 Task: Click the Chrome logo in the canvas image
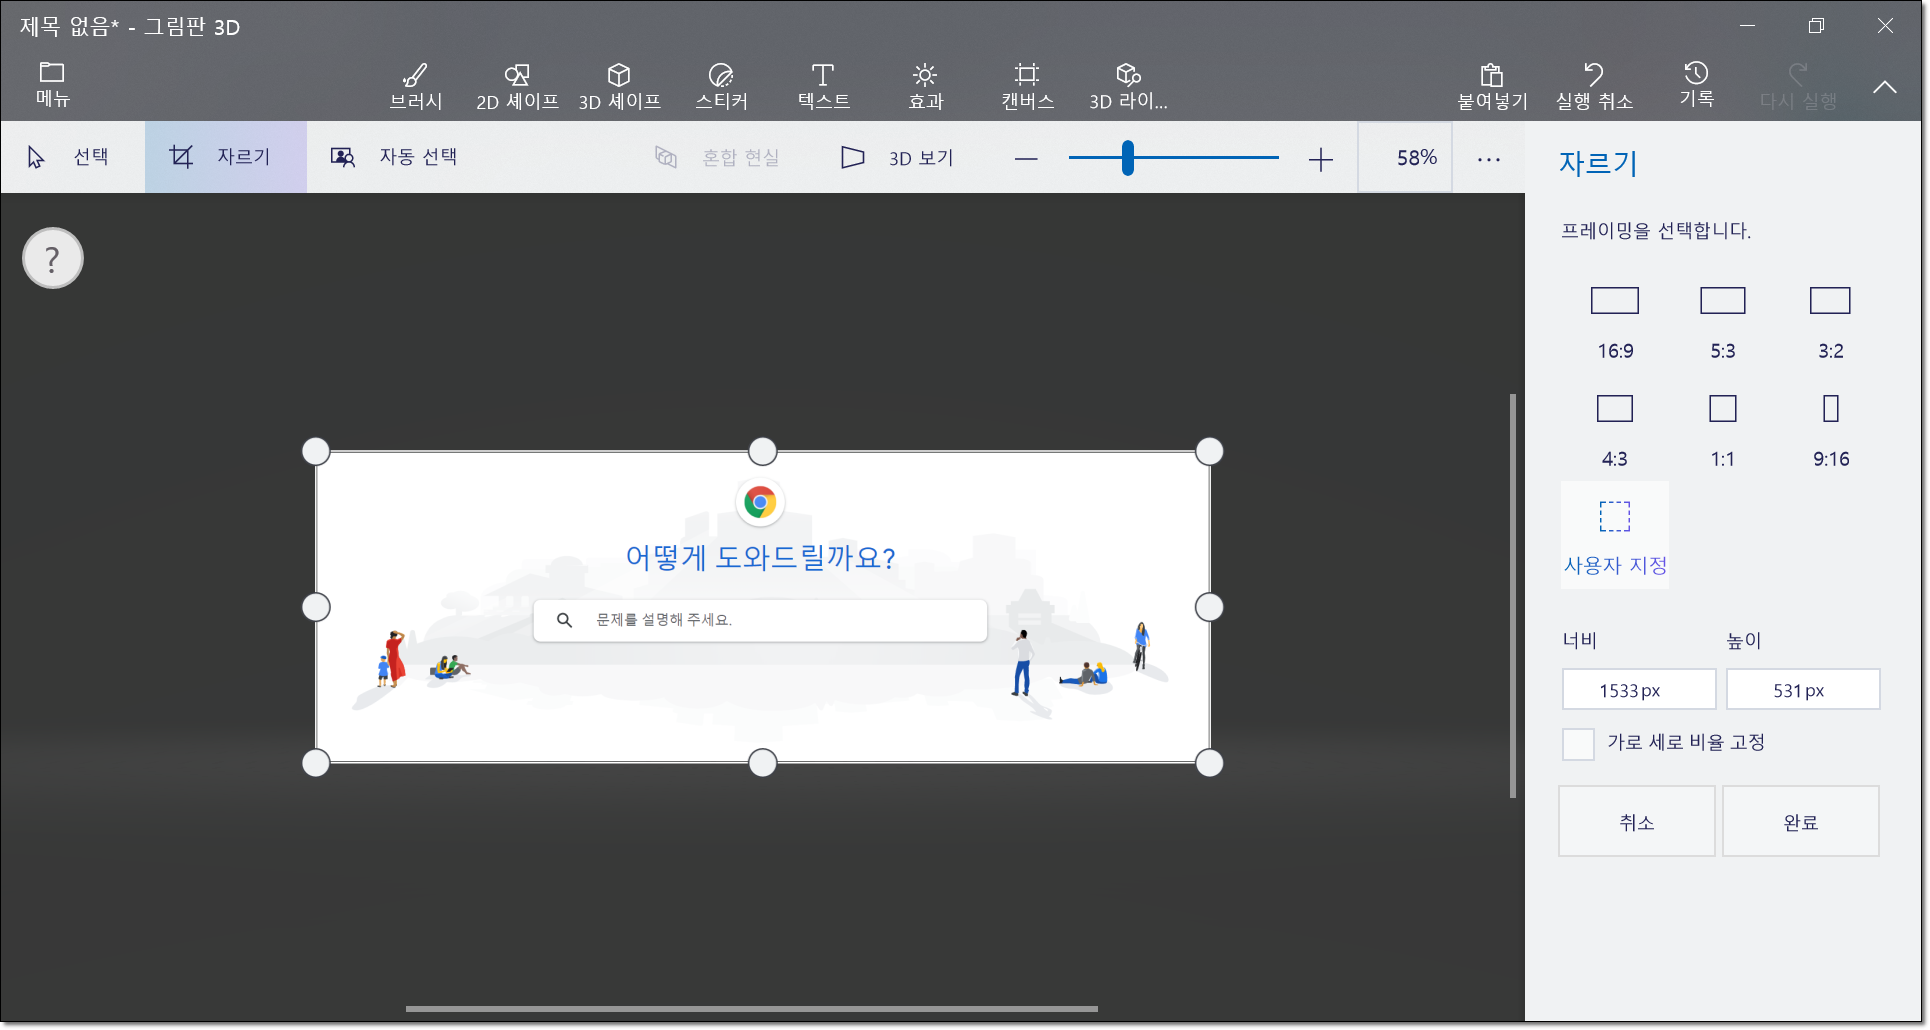760,502
